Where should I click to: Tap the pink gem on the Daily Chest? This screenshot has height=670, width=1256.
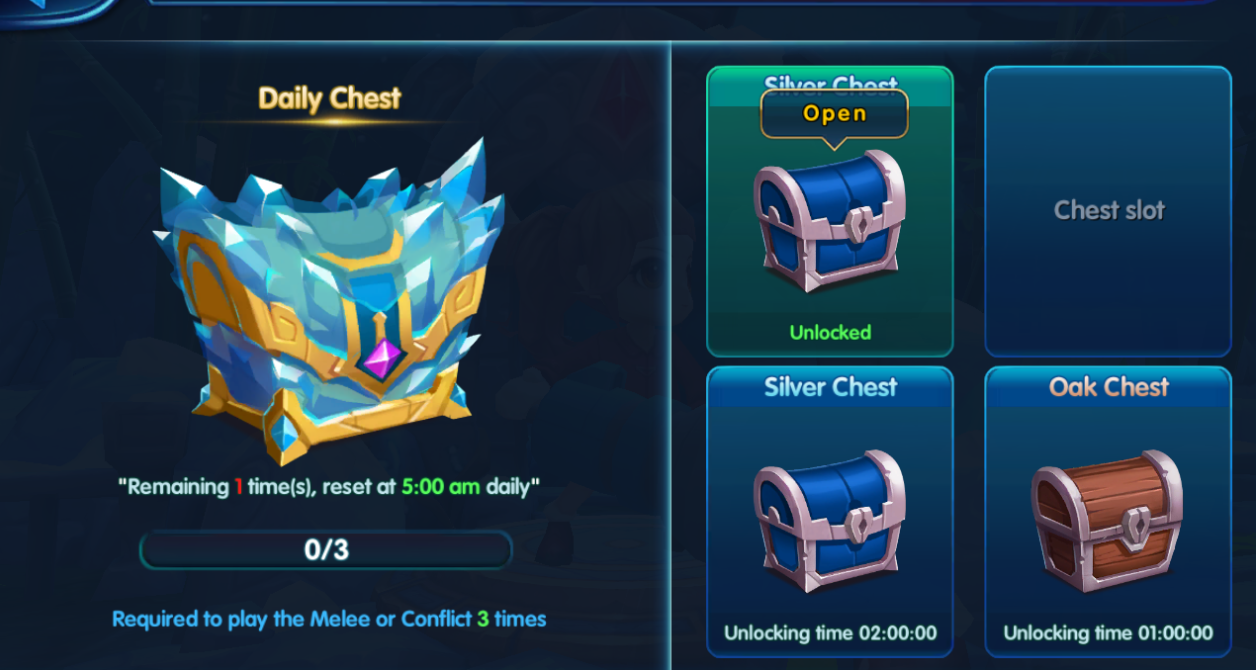point(378,357)
